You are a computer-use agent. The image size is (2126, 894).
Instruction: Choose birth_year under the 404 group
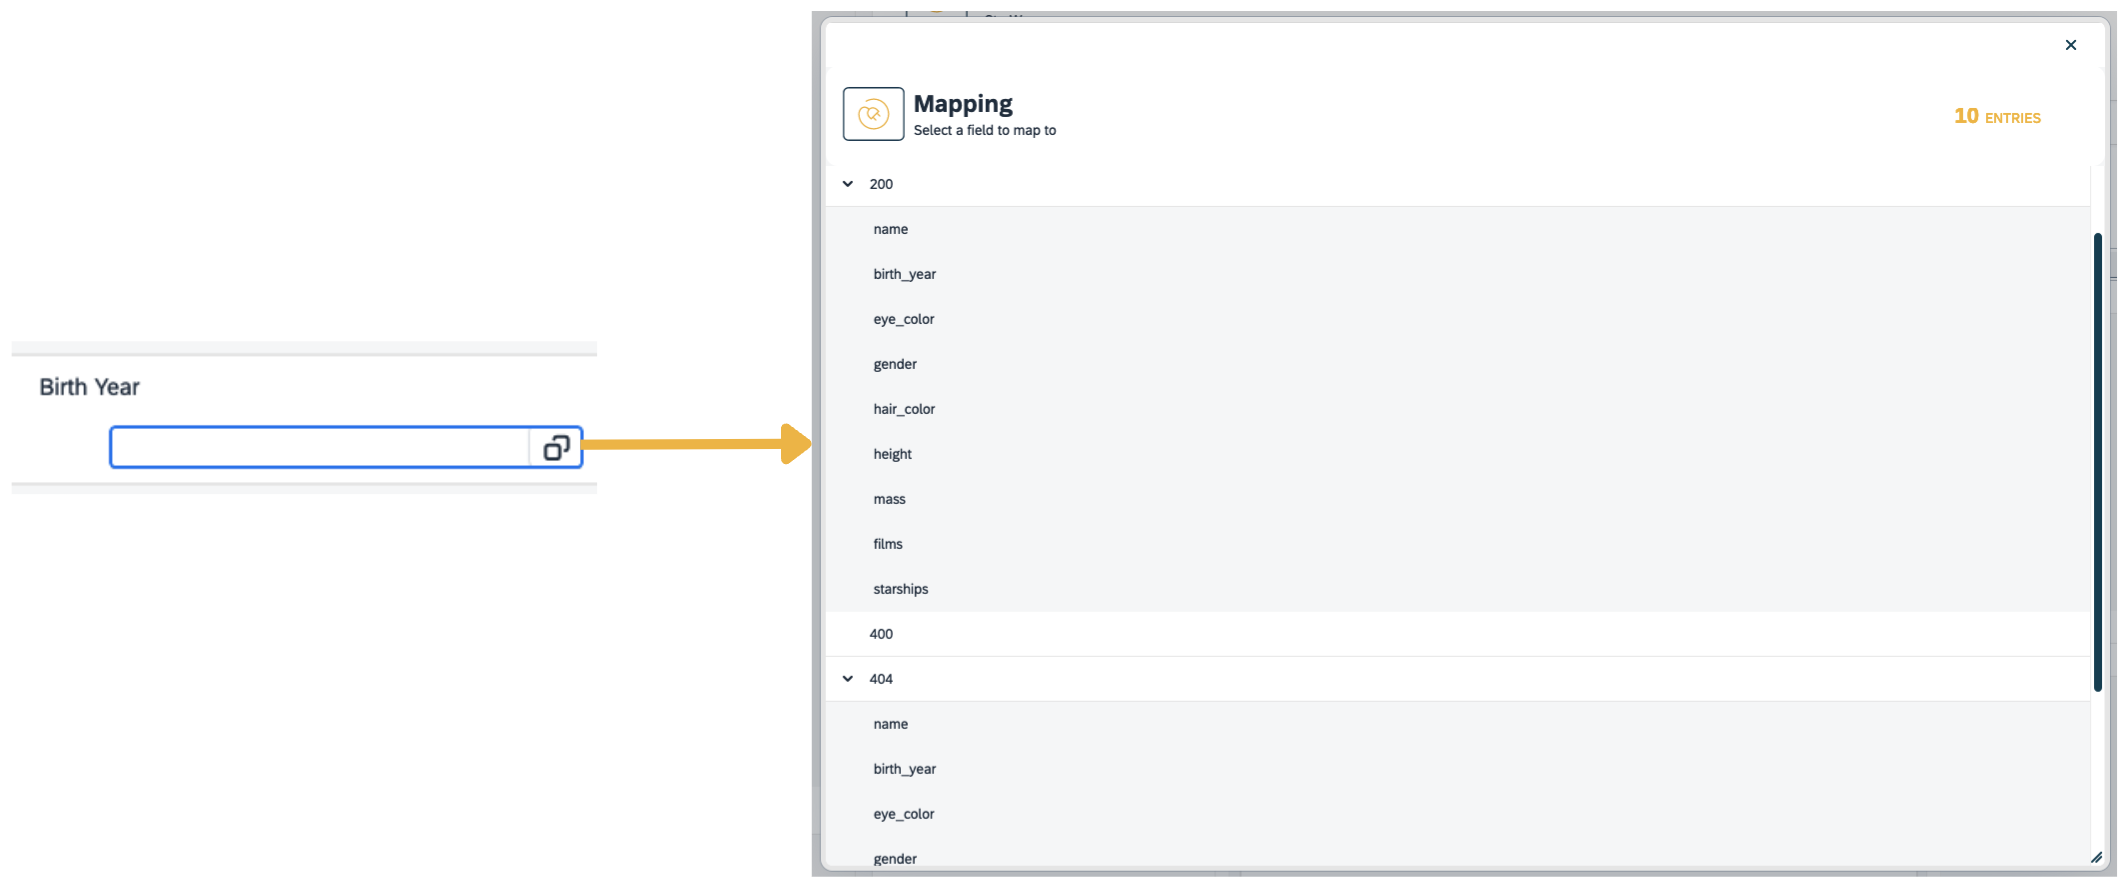coord(904,769)
